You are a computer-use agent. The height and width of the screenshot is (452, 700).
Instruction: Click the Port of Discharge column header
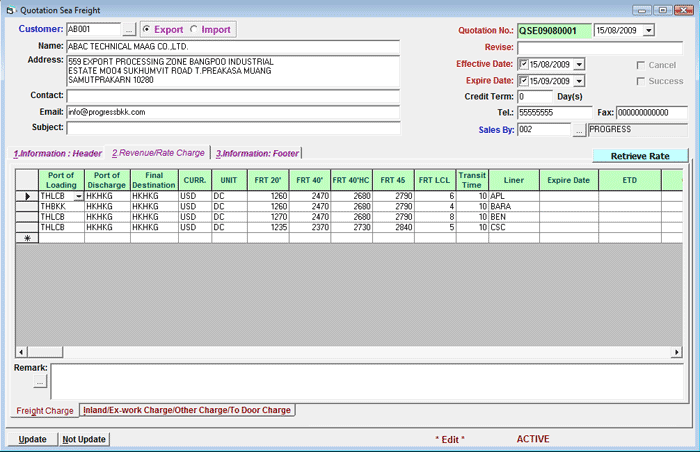point(107,180)
